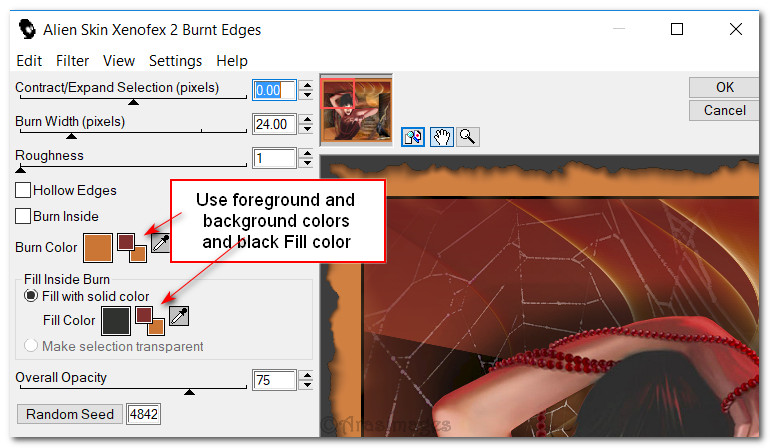Screen dimensions: 770x448
Task: Decrease Overall Opacity value
Action: [307, 385]
